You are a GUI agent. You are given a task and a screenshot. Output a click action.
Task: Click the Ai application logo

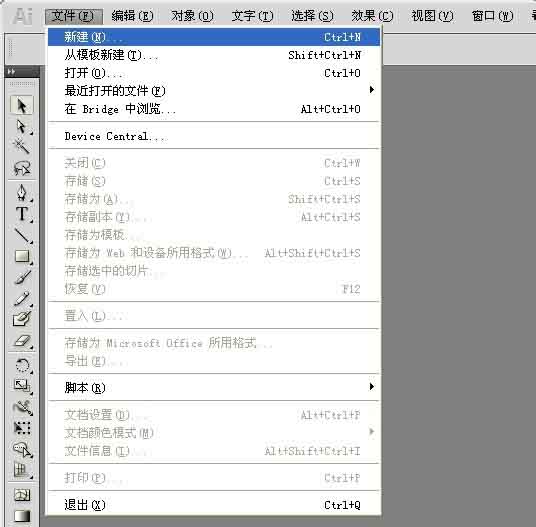tap(23, 16)
